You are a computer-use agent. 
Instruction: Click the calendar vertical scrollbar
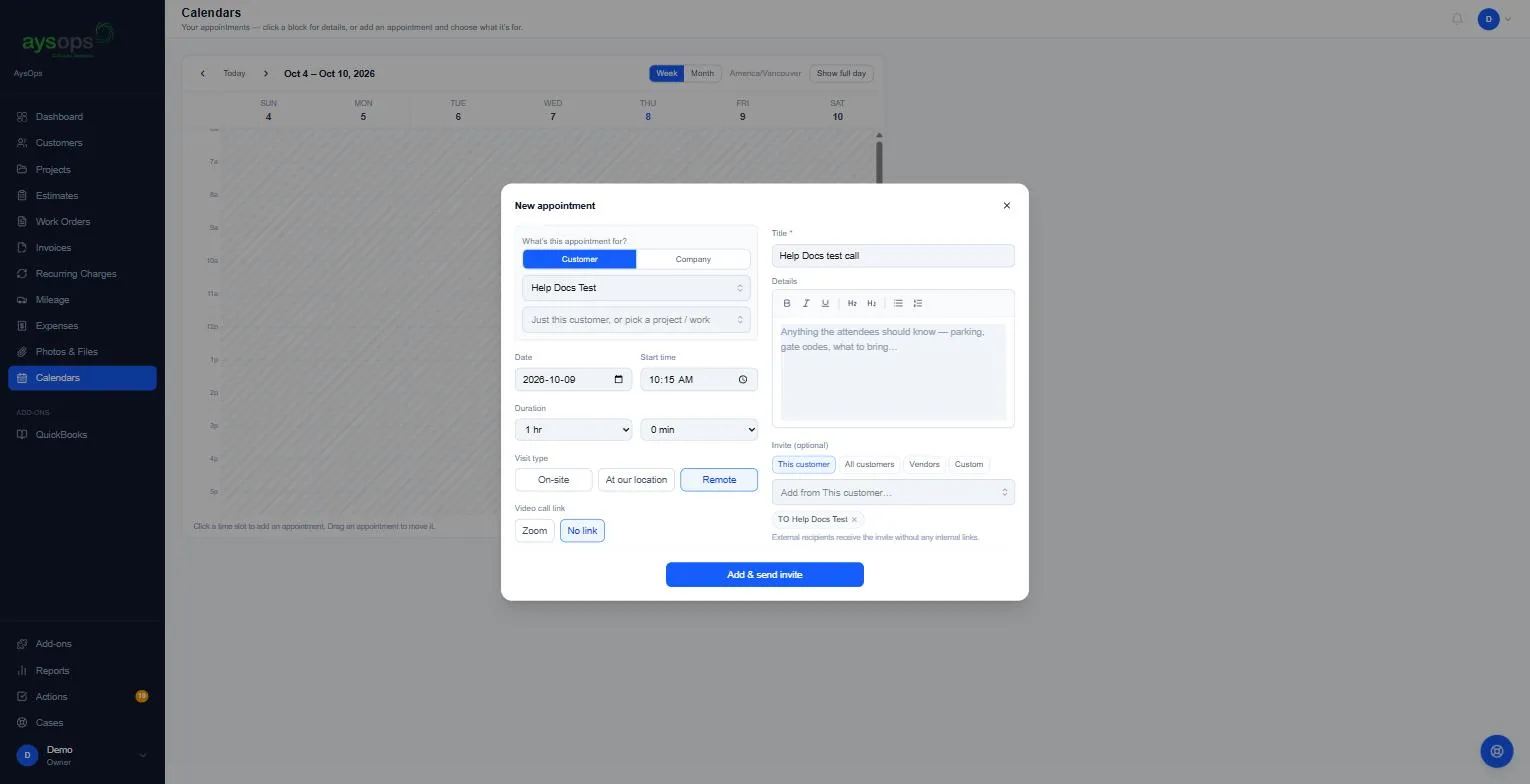click(x=879, y=160)
